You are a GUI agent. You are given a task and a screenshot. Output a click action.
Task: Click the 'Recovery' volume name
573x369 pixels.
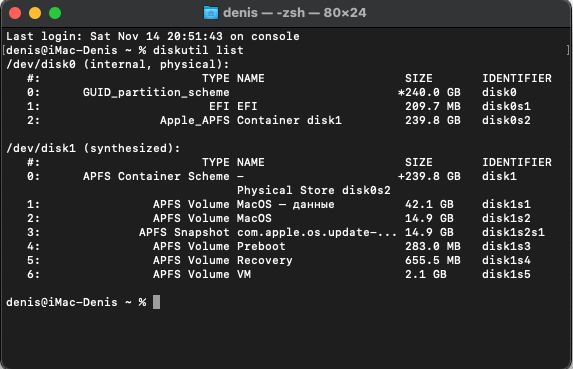click(x=265, y=260)
